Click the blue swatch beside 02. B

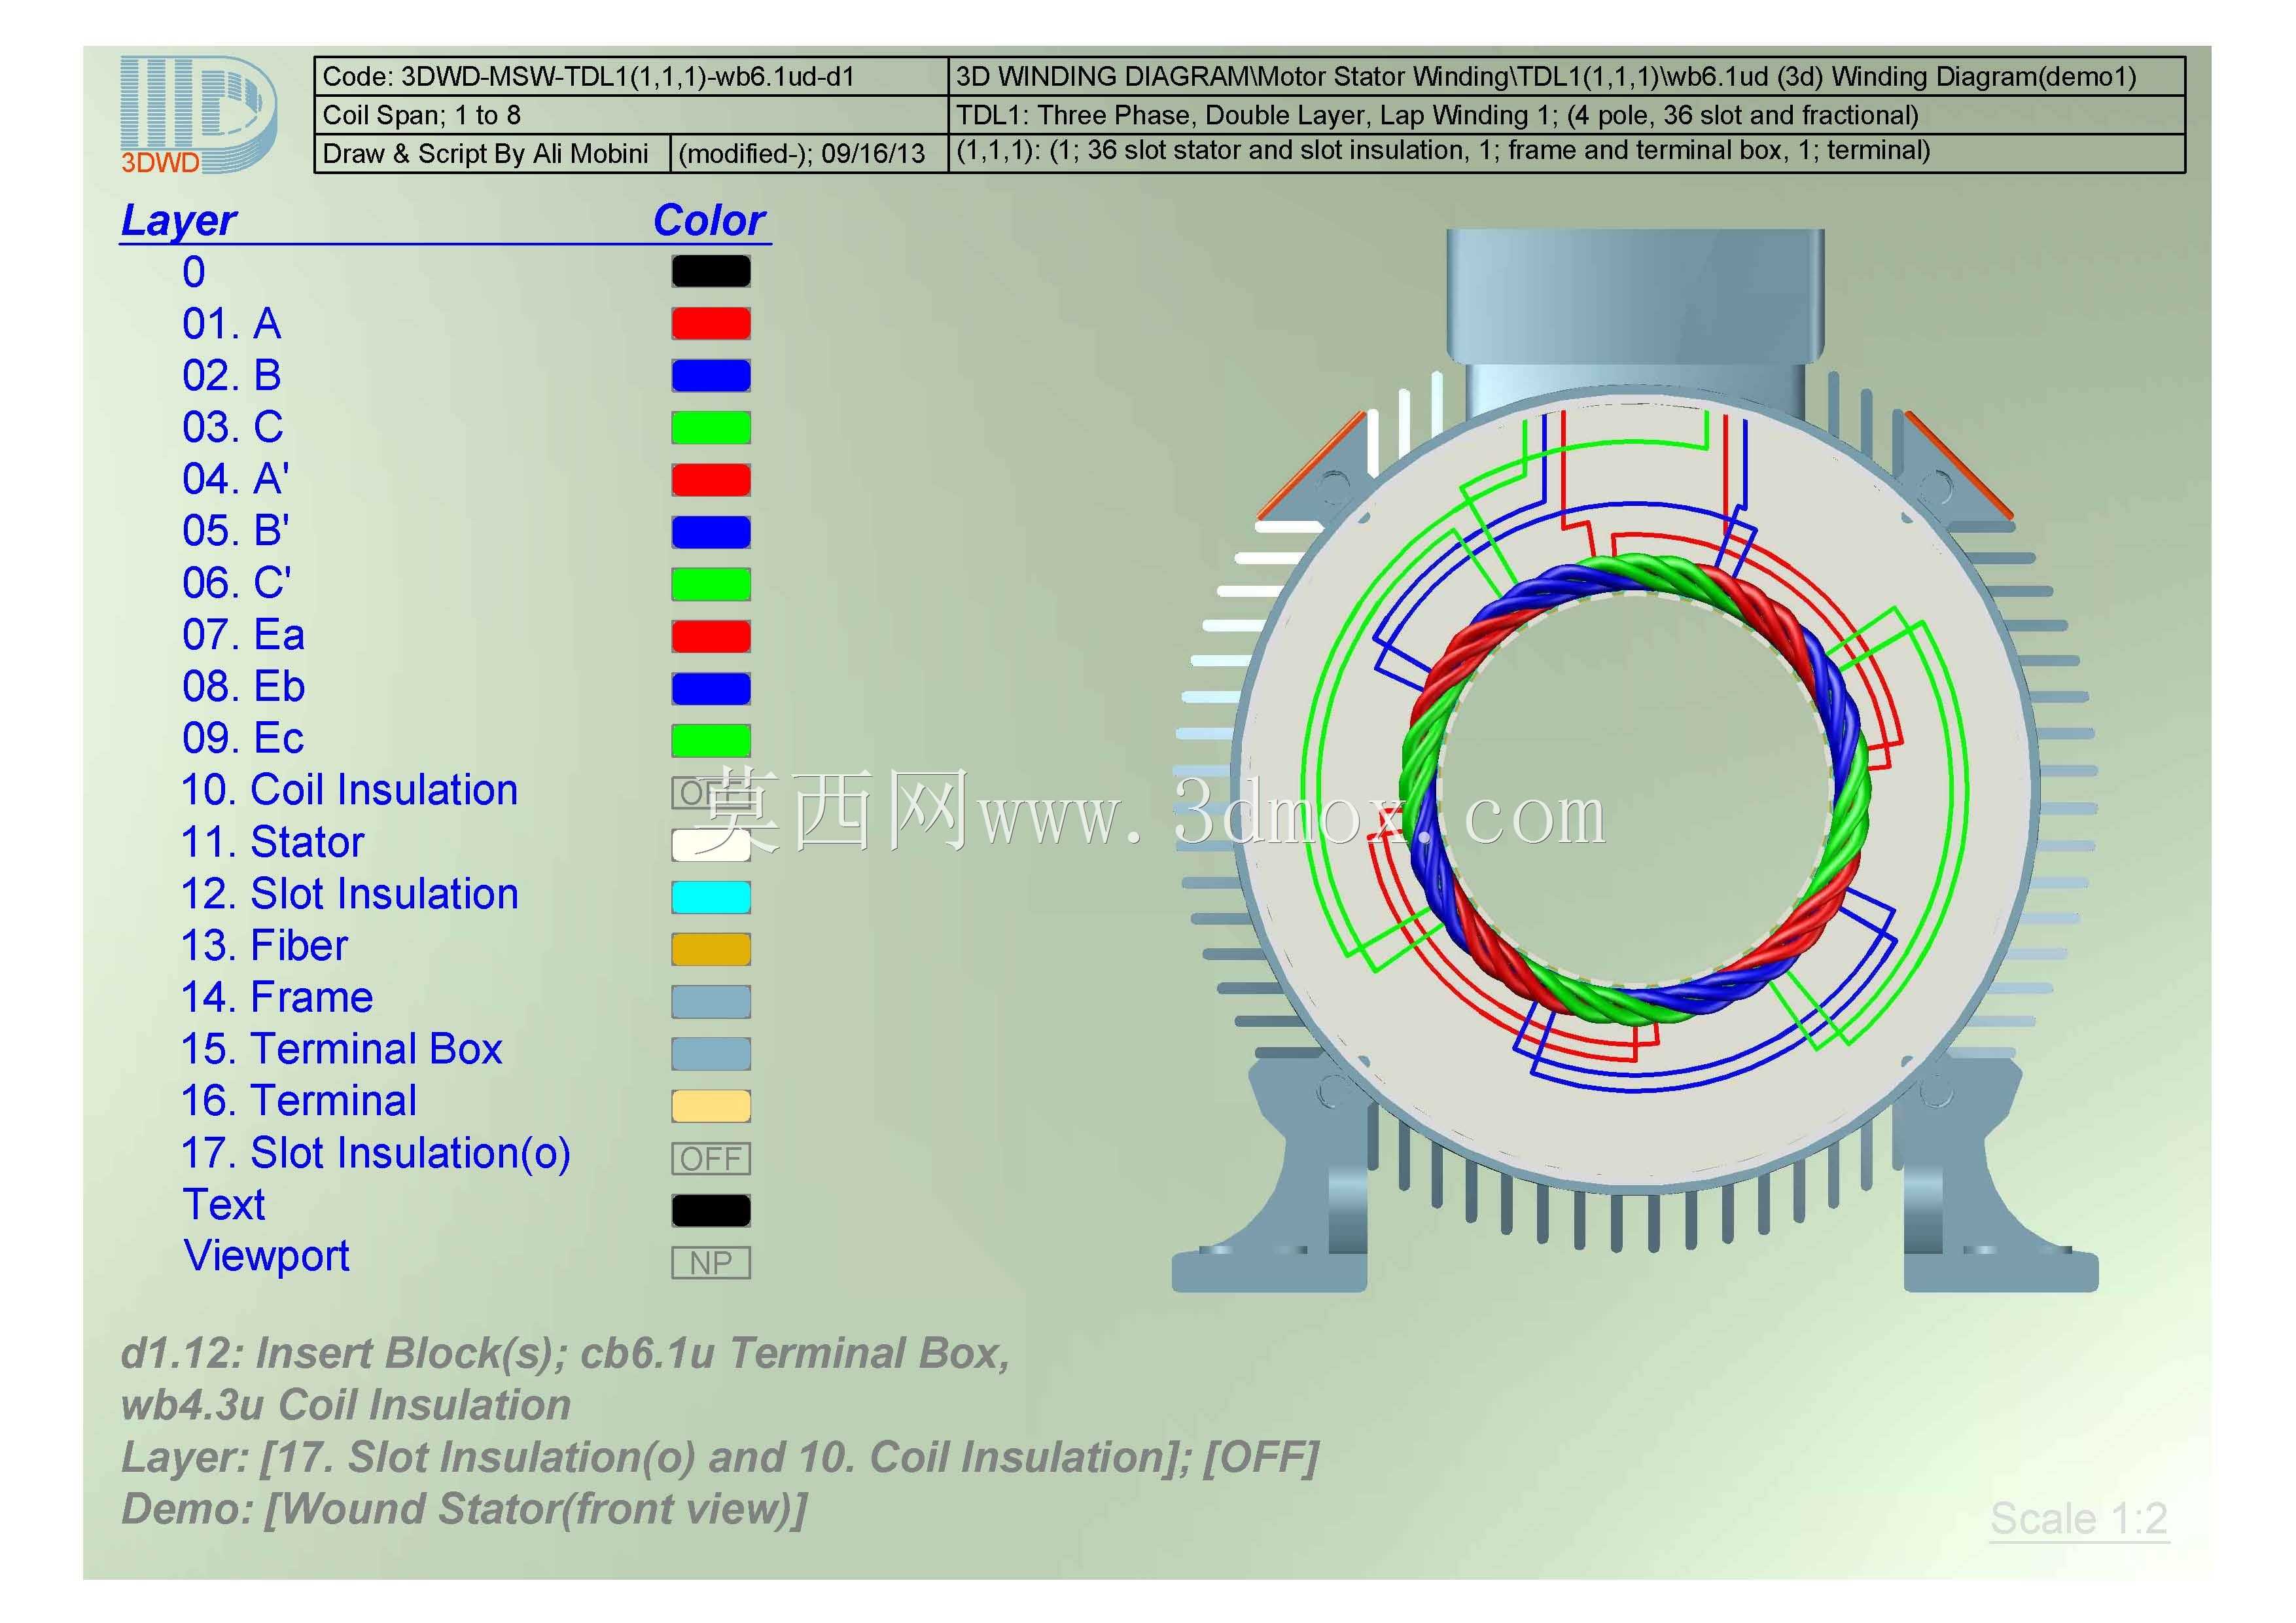click(x=711, y=375)
